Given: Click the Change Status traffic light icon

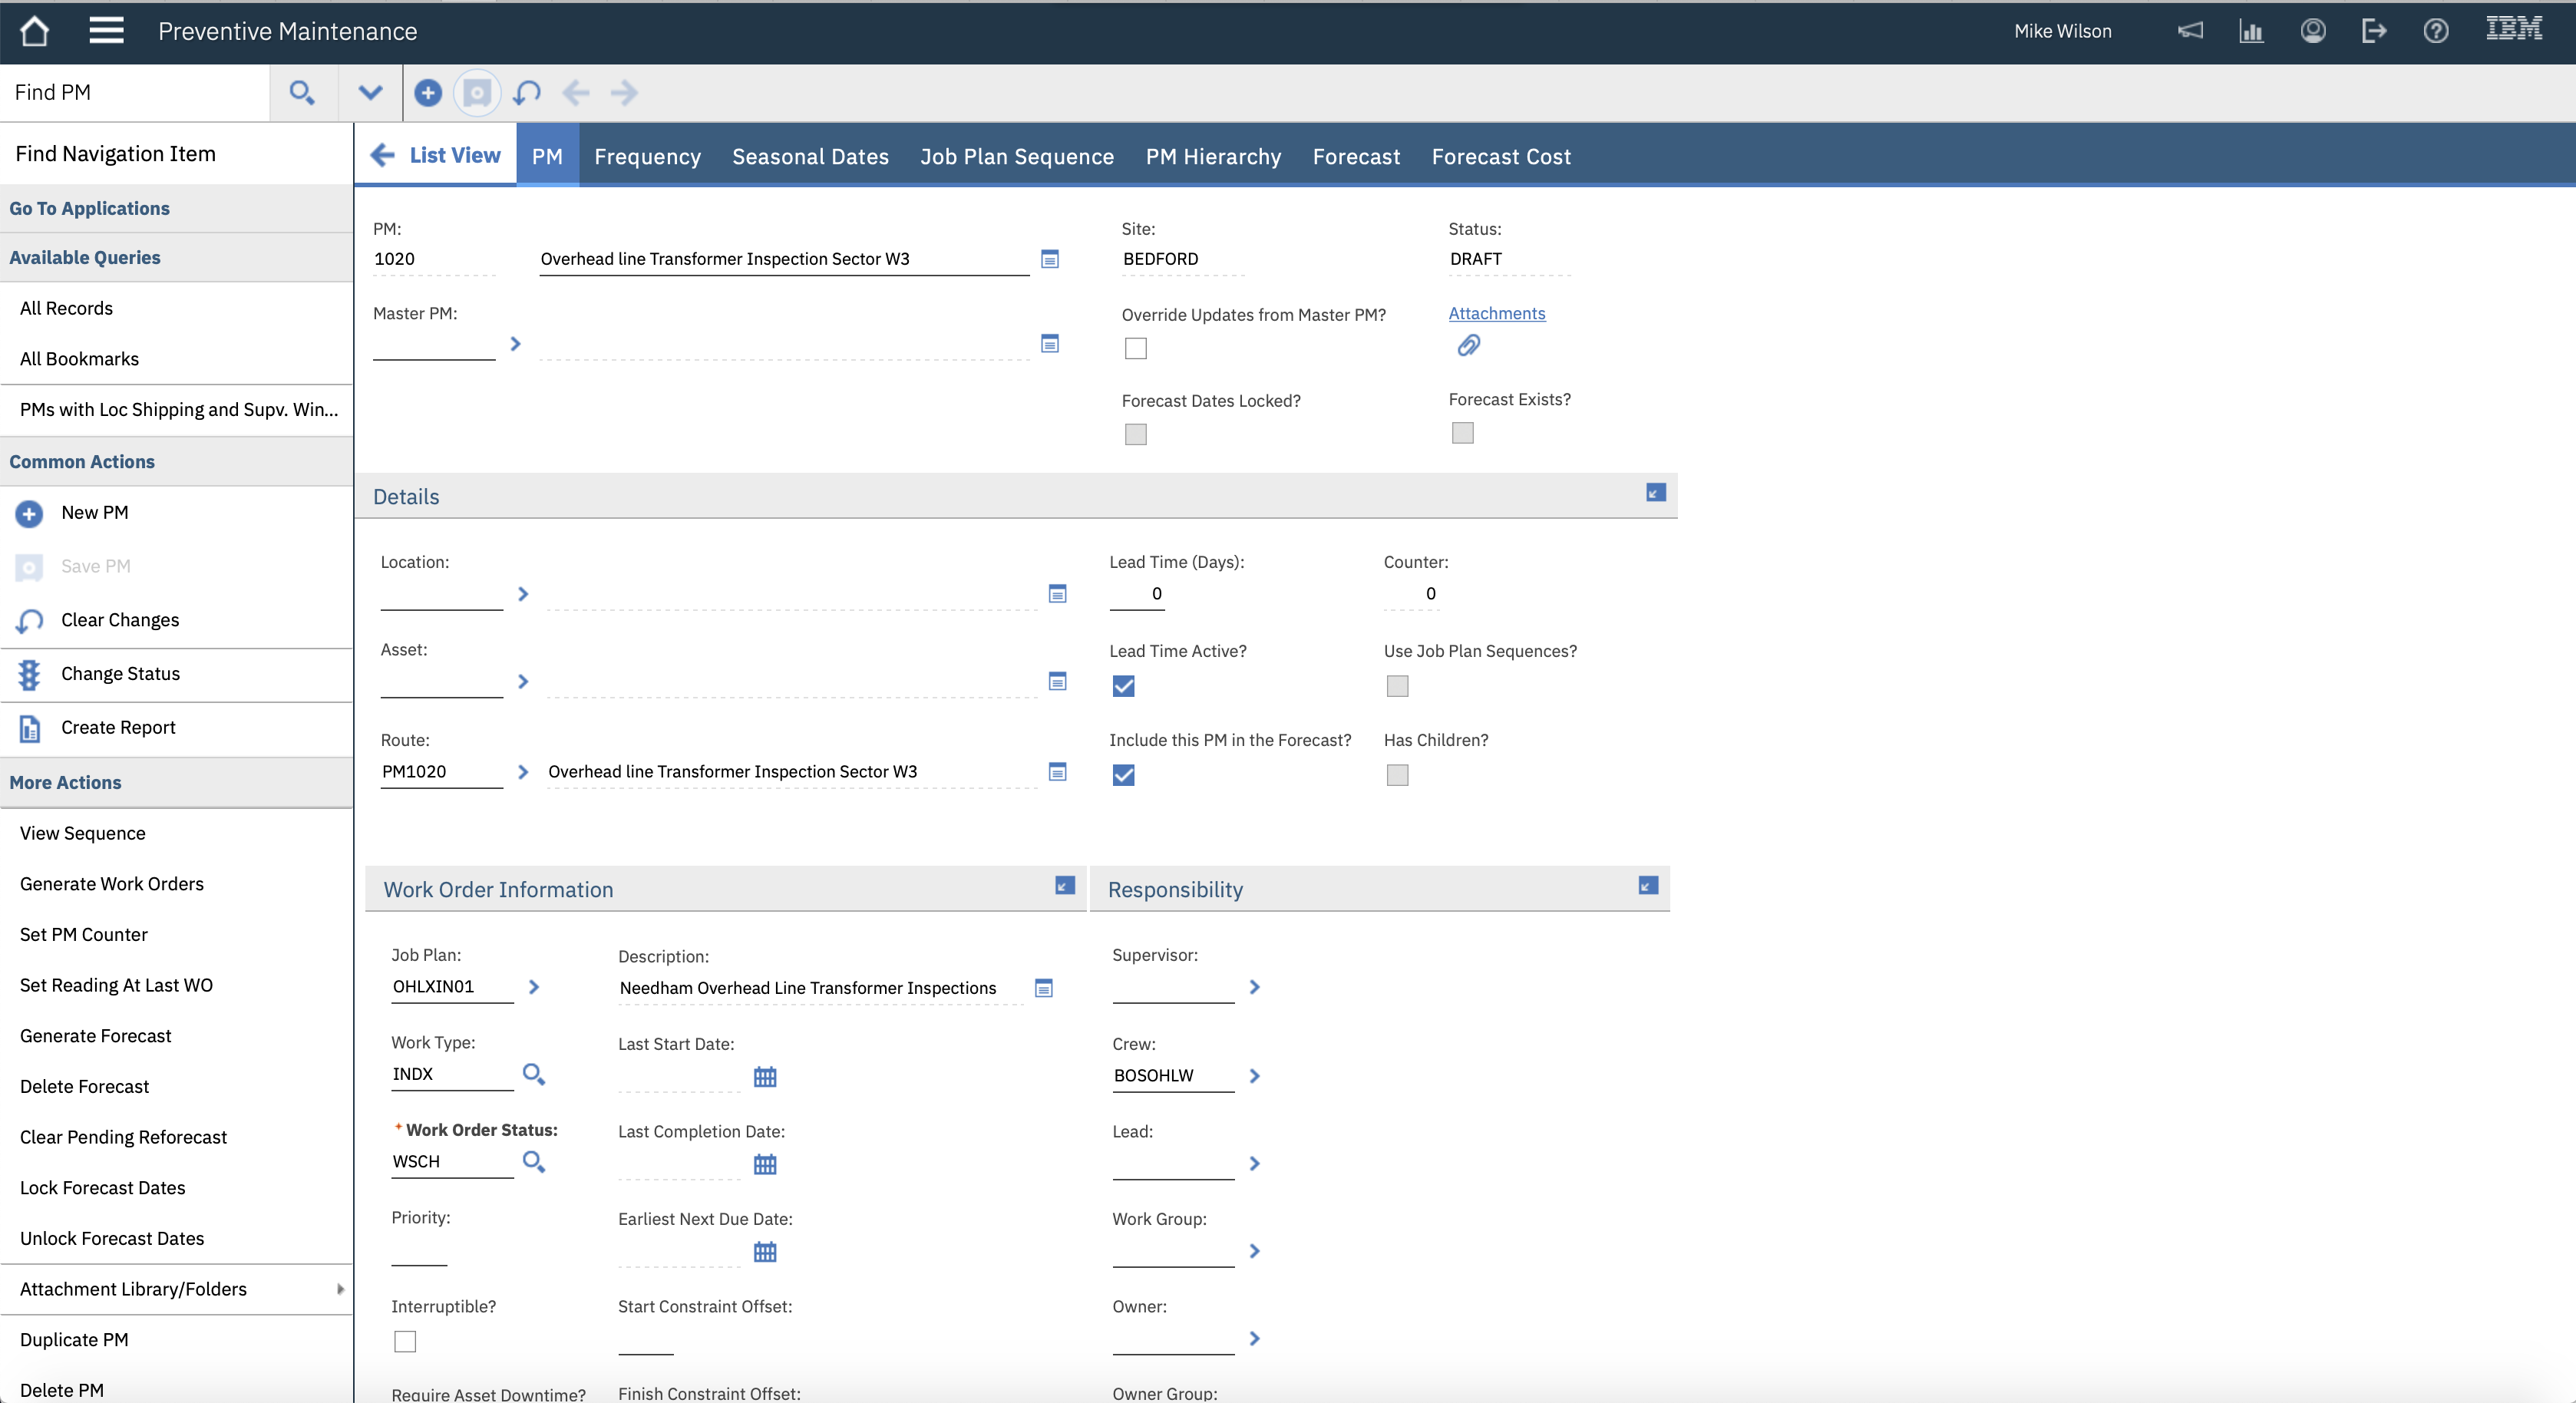Looking at the screenshot, I should tap(29, 675).
